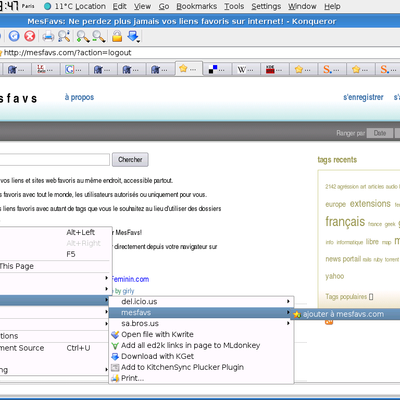400x400 pixels.
Task: Open the Window menu
Action: tap(302, 6)
